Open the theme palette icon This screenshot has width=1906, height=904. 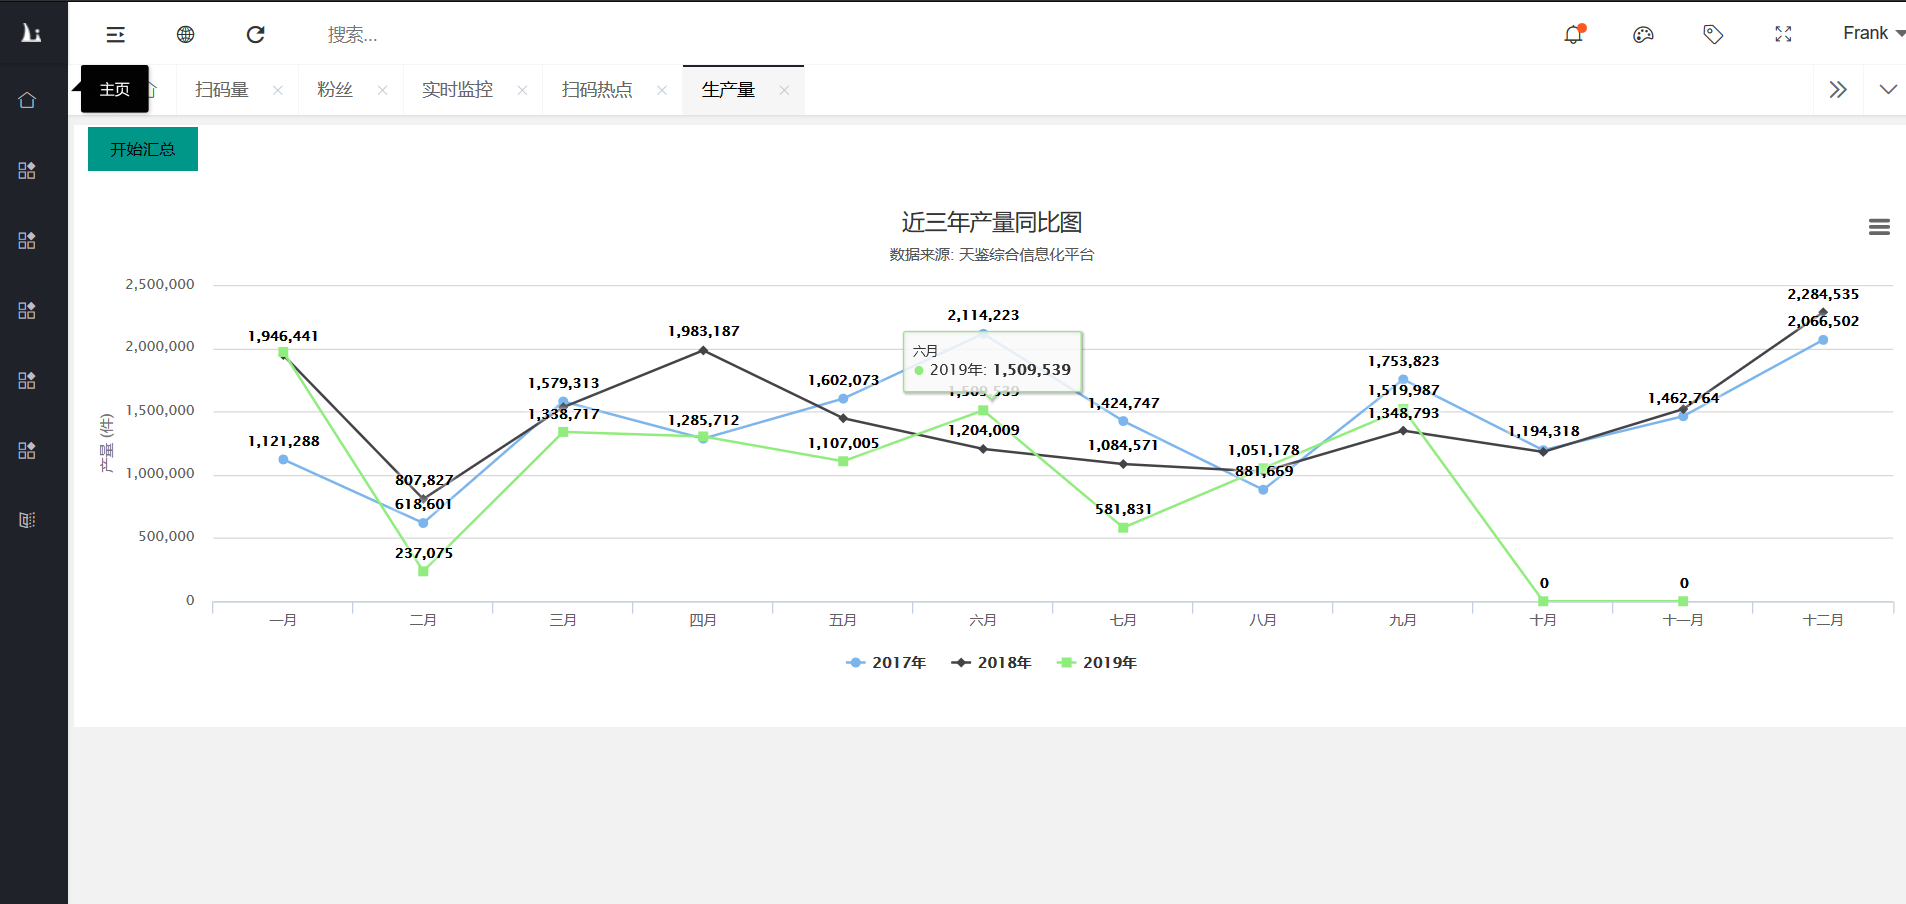point(1643,35)
